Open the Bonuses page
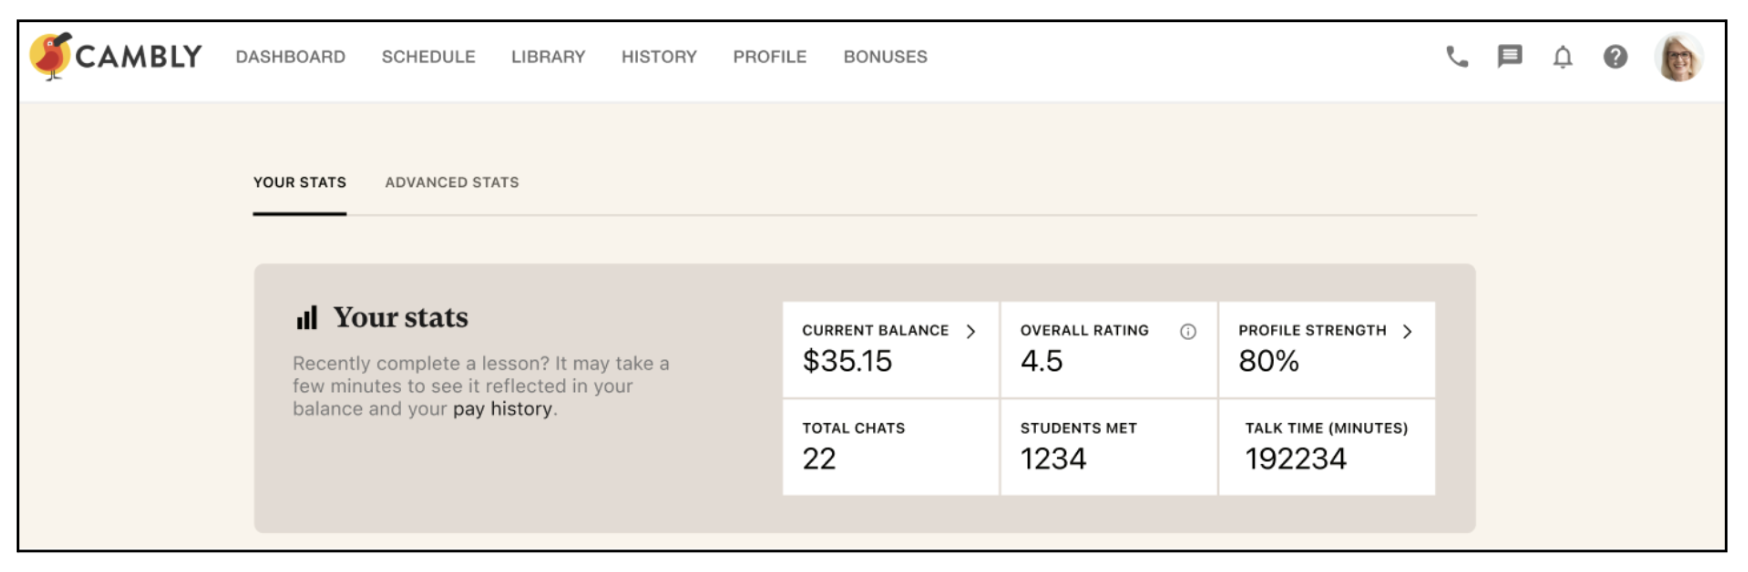The width and height of the screenshot is (1748, 572). (885, 57)
